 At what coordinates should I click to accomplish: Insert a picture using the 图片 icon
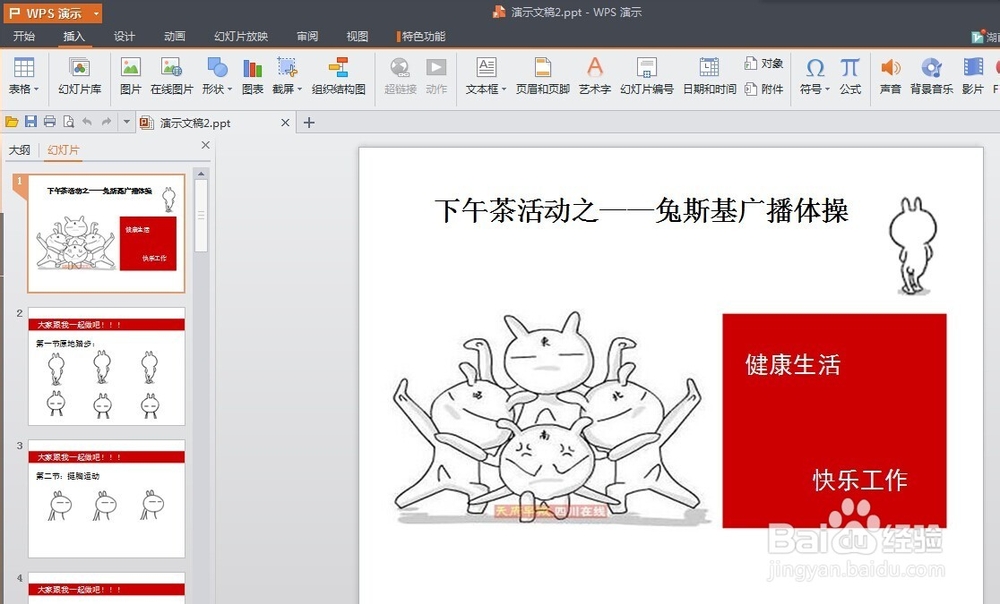[x=129, y=75]
